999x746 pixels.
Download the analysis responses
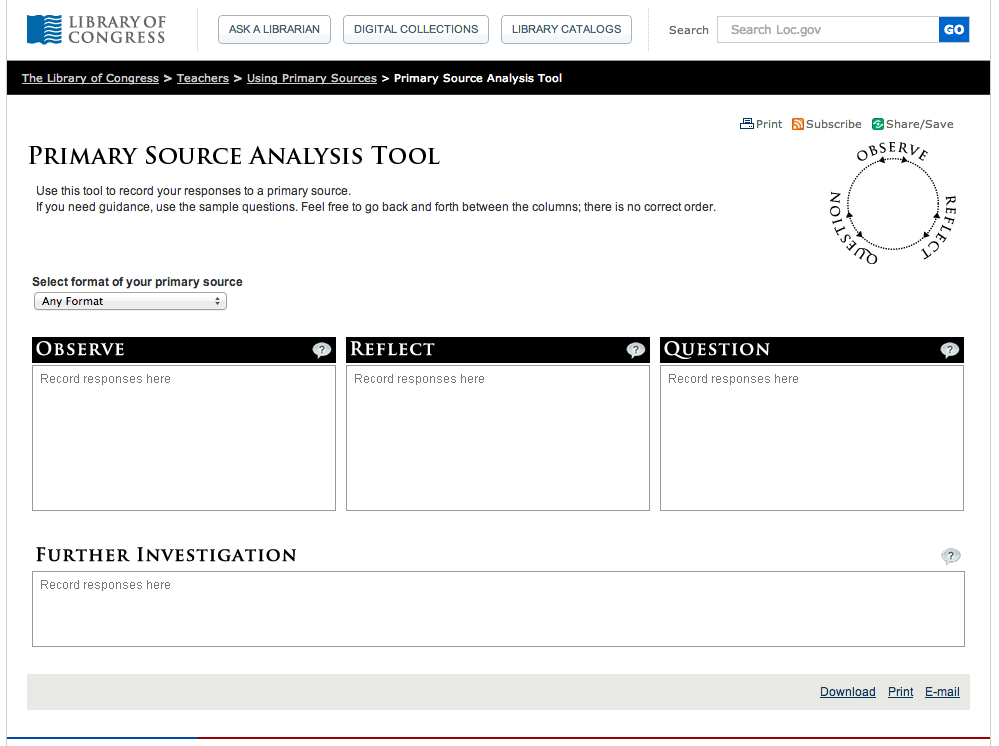click(x=847, y=692)
